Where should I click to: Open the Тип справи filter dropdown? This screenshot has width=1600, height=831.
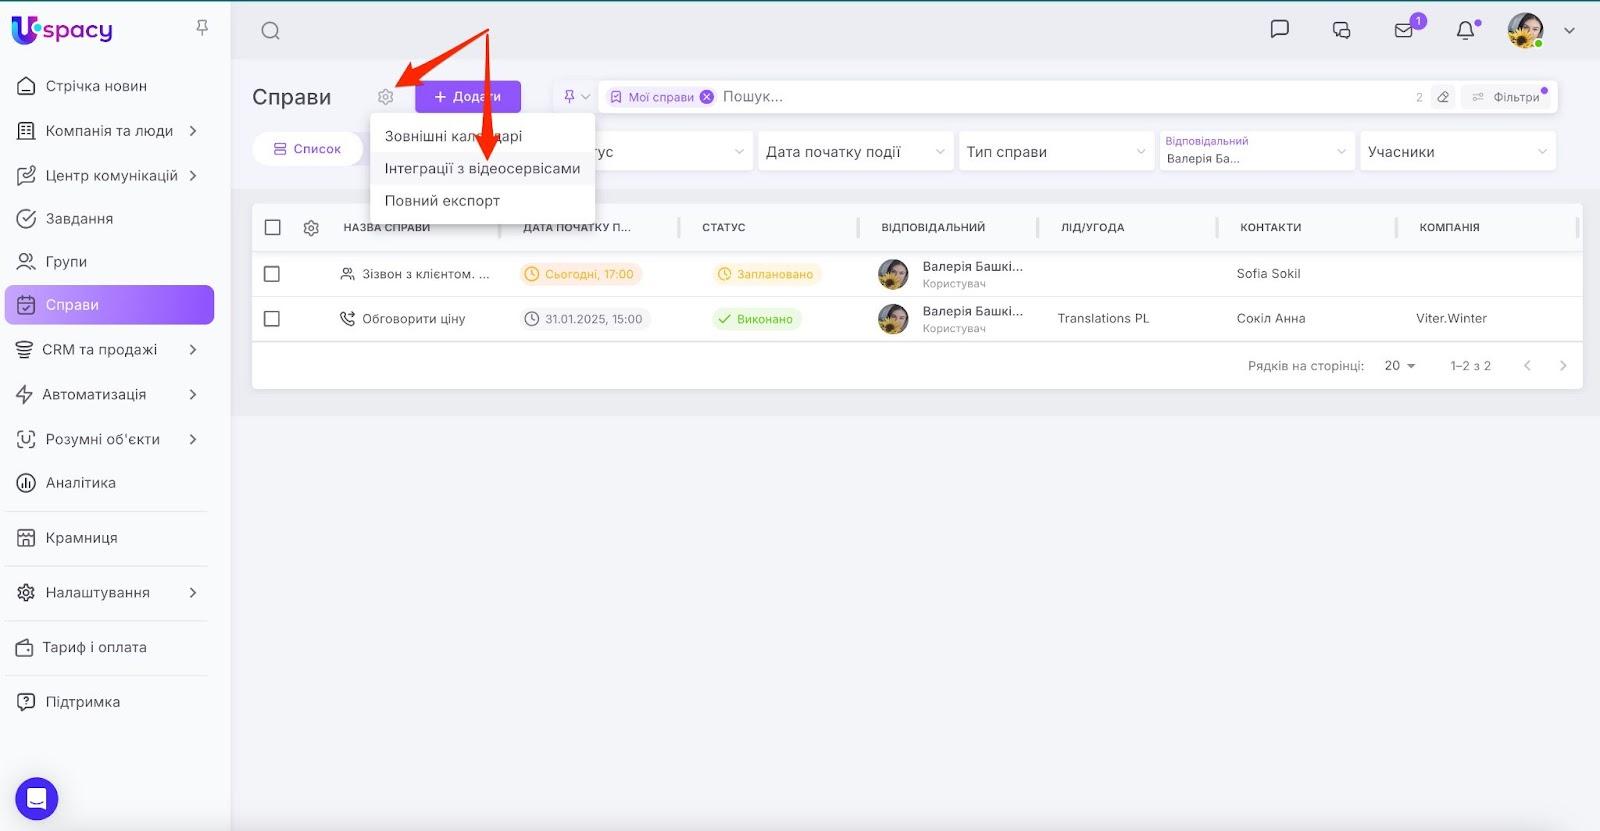point(1056,152)
